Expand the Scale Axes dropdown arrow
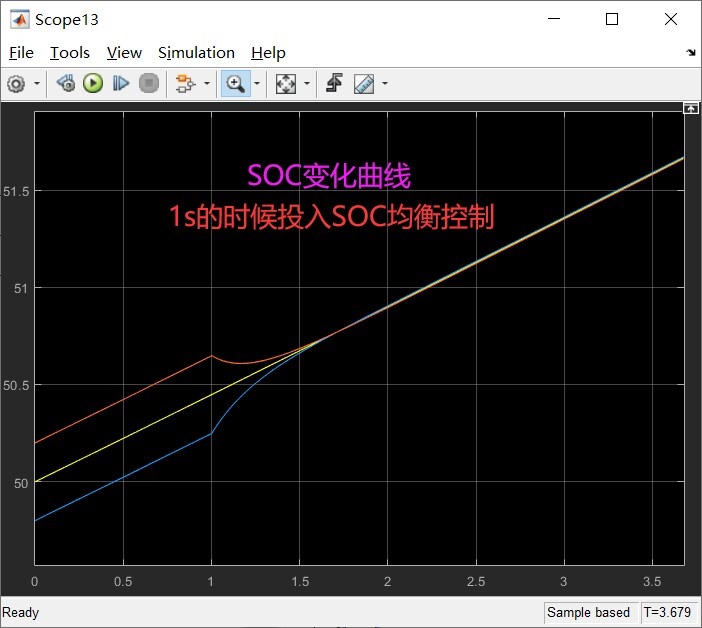 point(307,83)
